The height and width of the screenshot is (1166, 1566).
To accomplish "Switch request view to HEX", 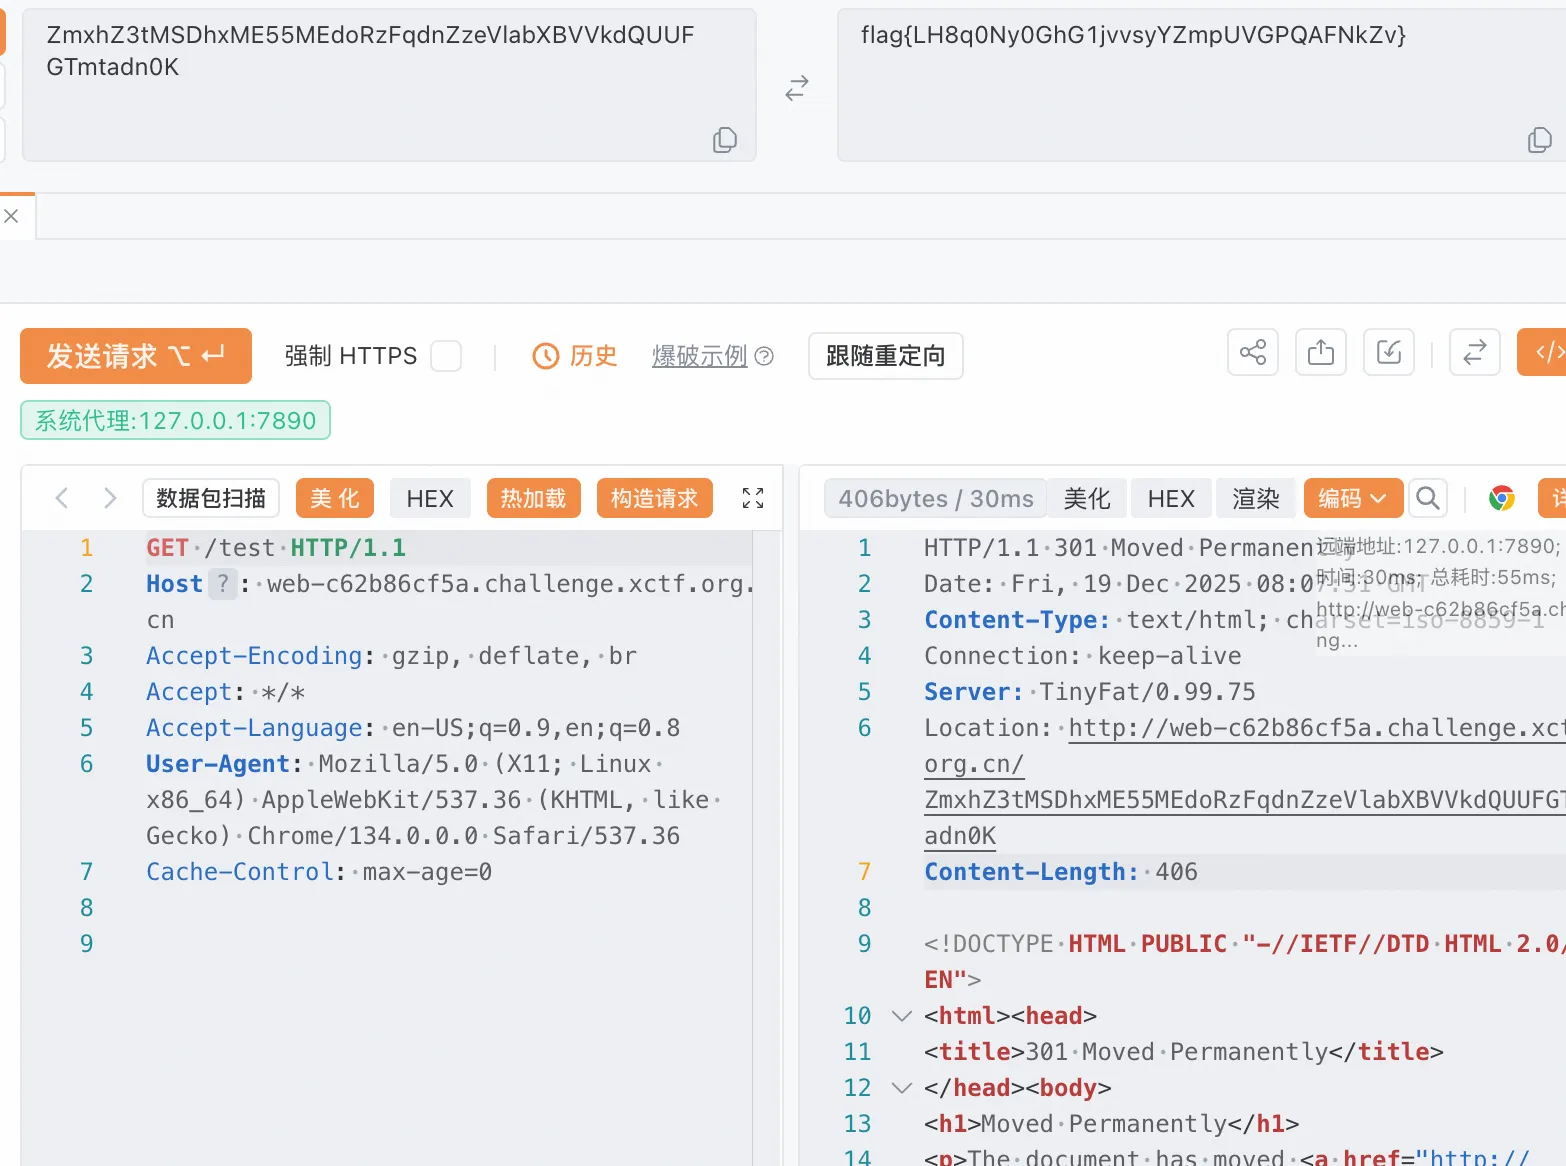I will (x=430, y=498).
